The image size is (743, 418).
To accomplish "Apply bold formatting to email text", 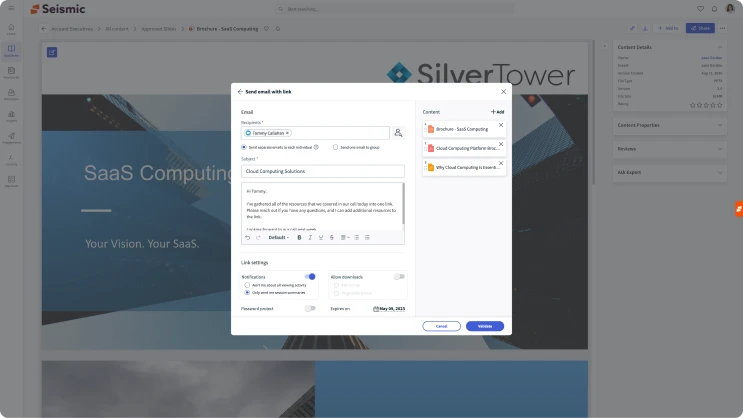I will click(299, 237).
